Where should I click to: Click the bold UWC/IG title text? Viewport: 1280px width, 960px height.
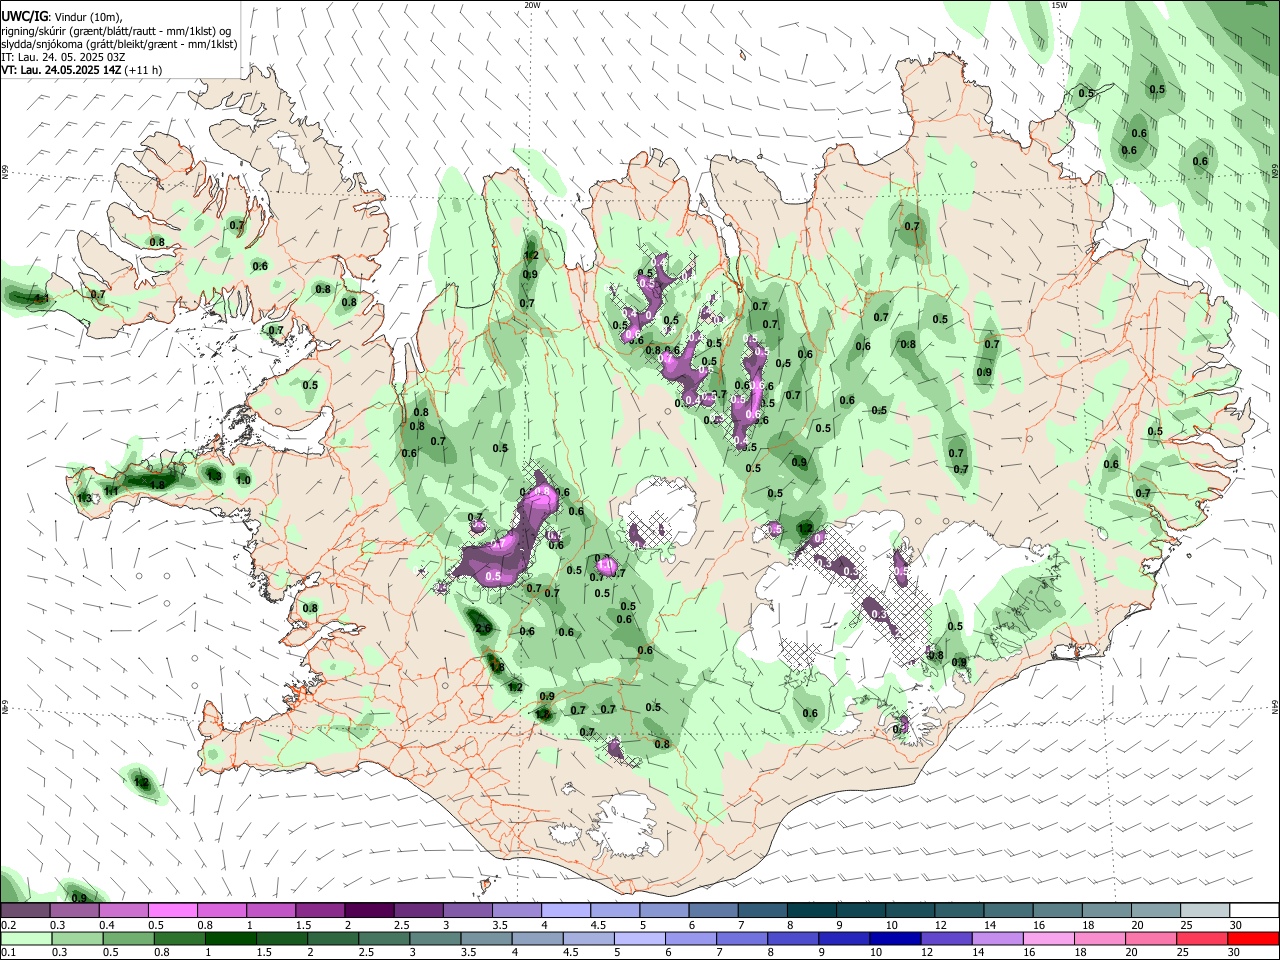point(25,17)
